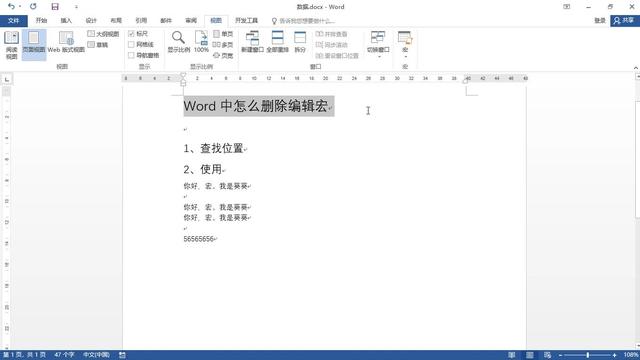Save the document with the floppy icon
This screenshot has width=640, height=360.
(55, 7)
